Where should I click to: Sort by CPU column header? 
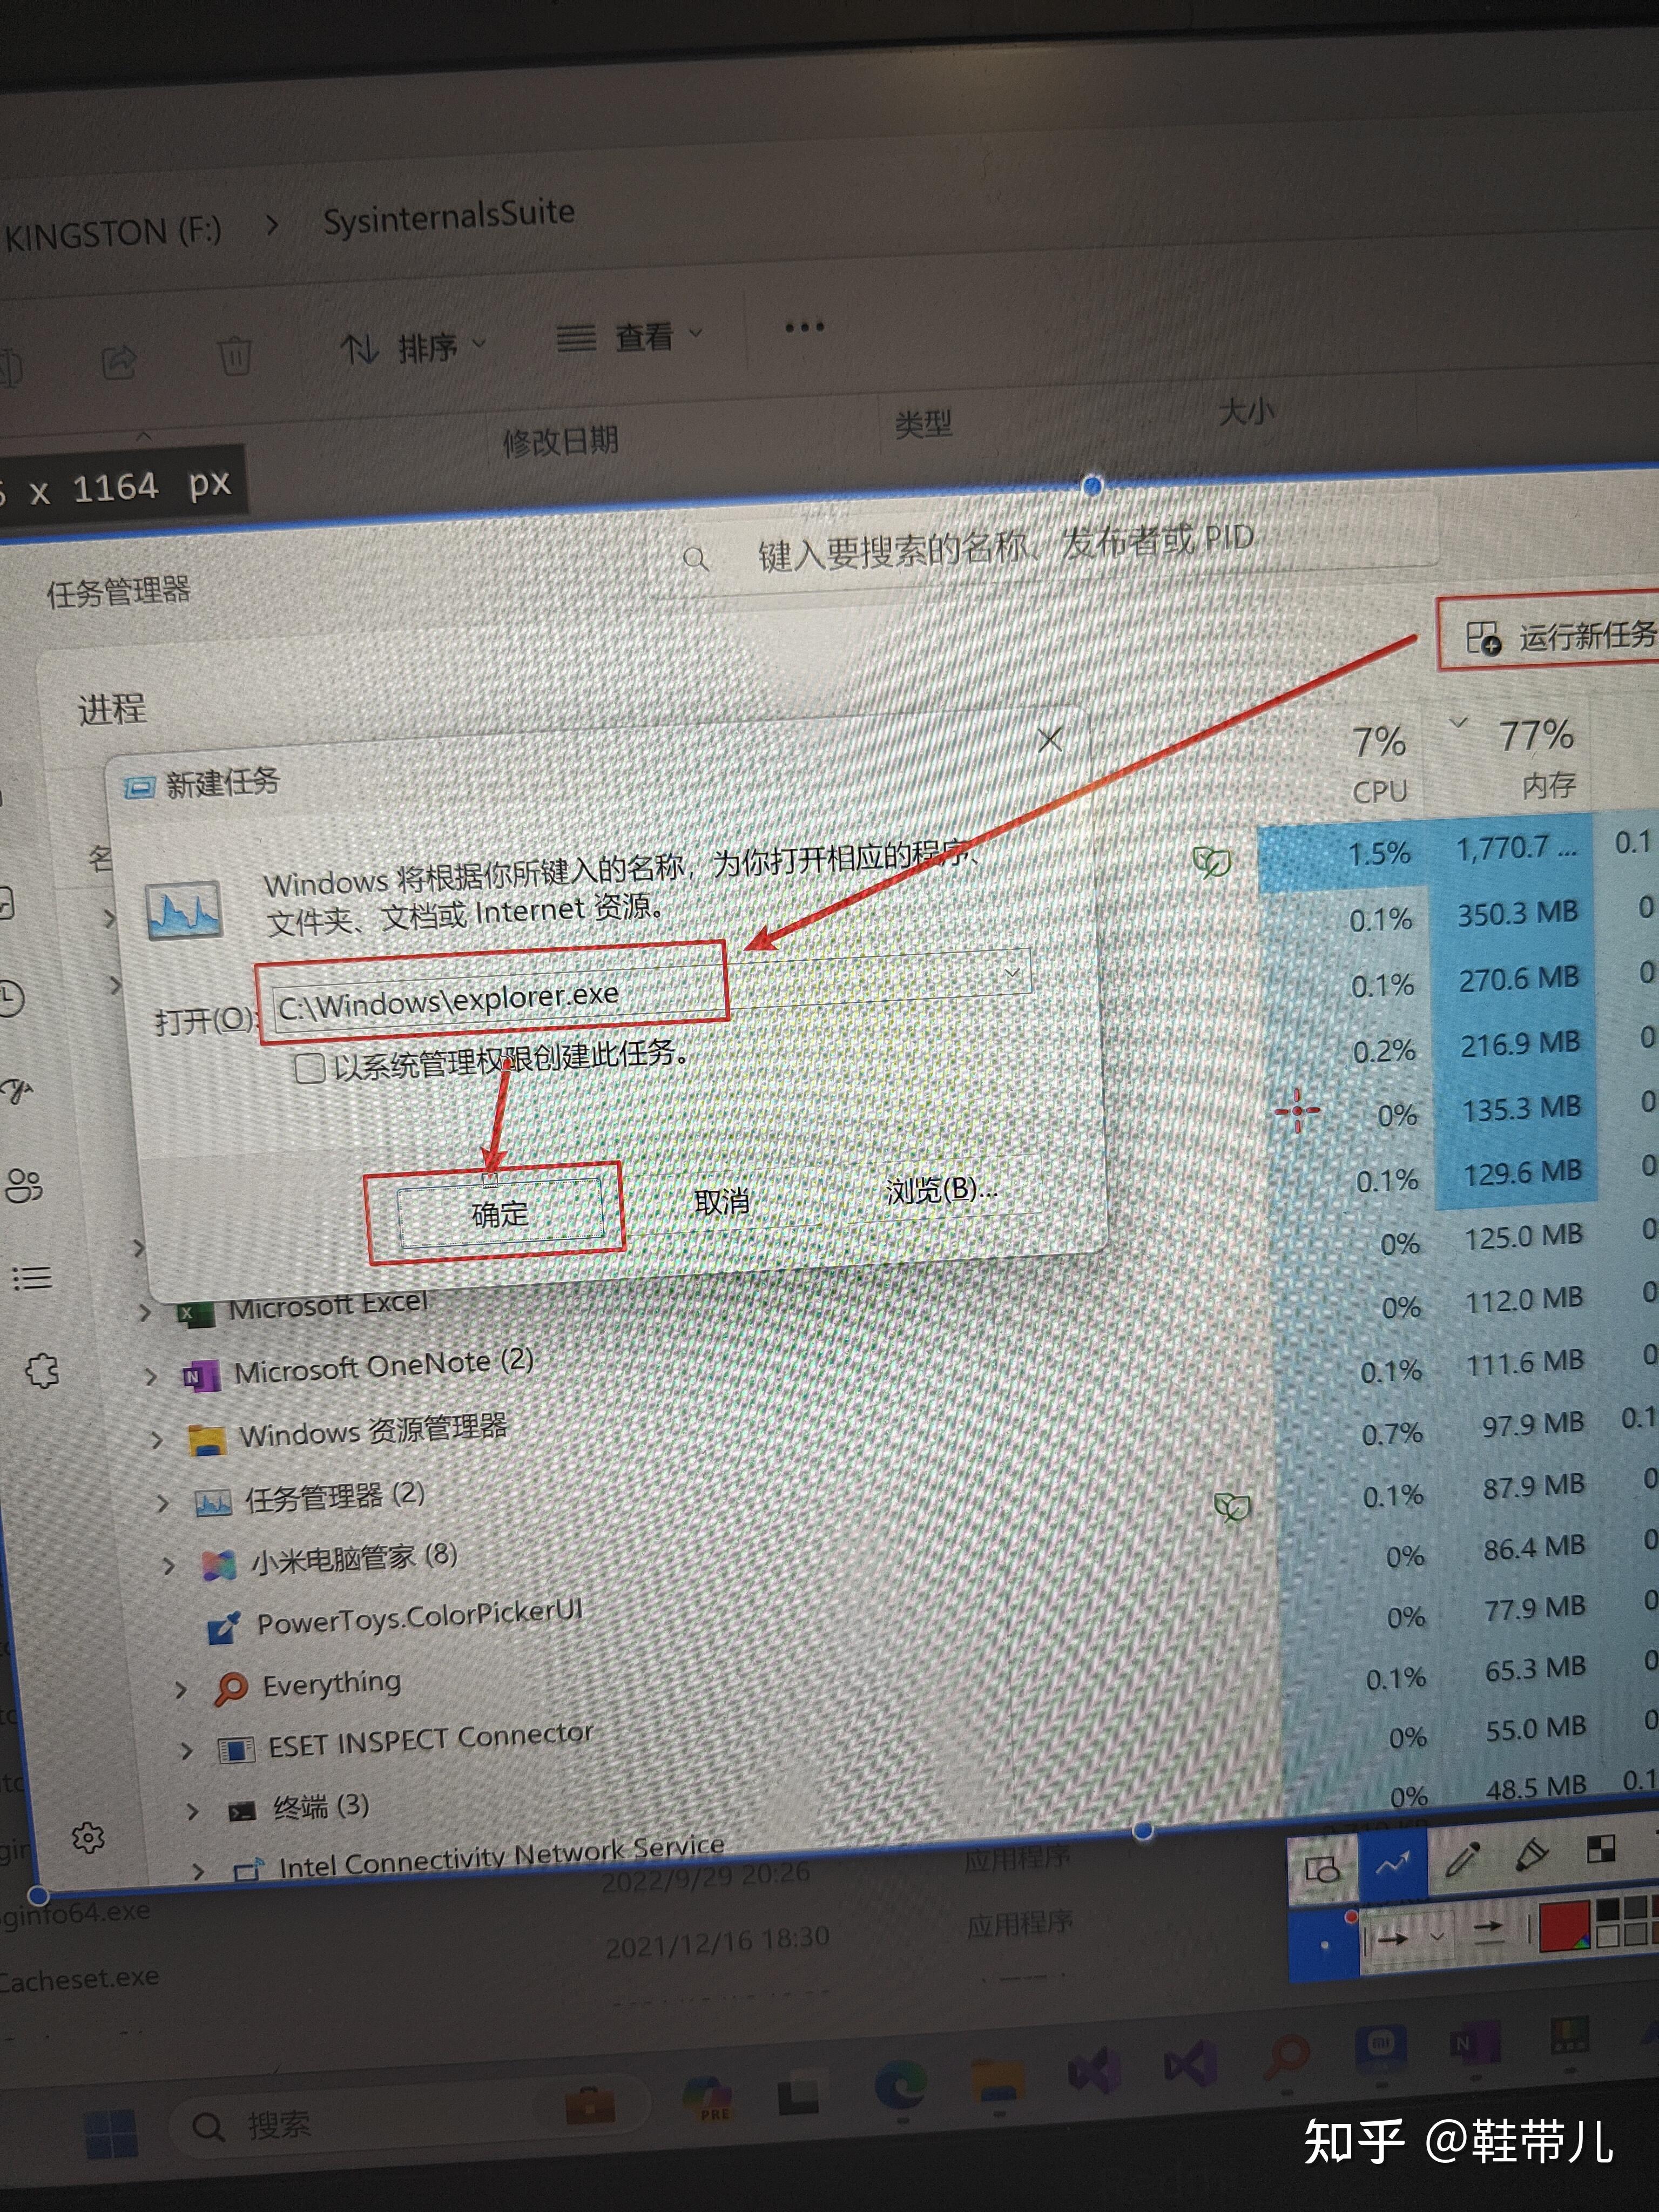(x=1379, y=765)
